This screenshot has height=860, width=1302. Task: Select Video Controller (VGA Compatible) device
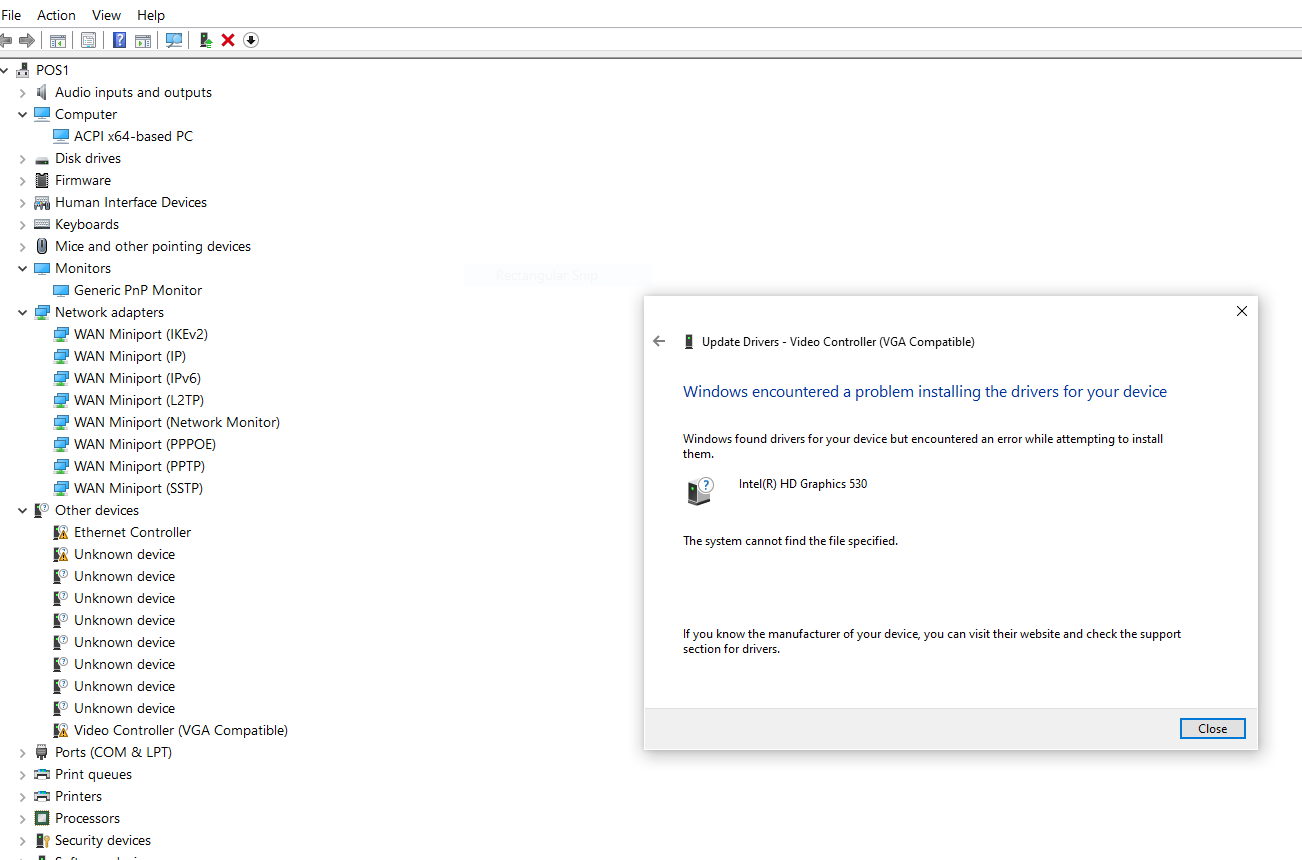180,730
